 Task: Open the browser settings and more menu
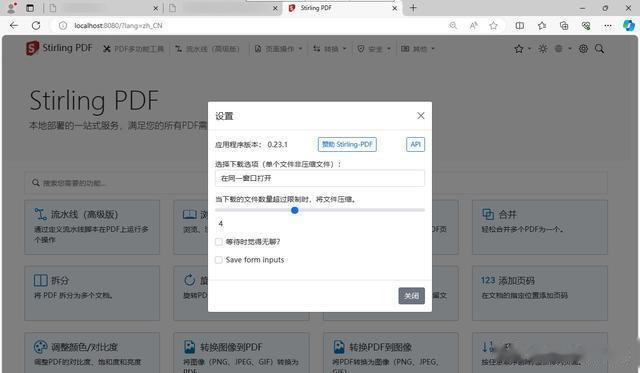[608, 26]
